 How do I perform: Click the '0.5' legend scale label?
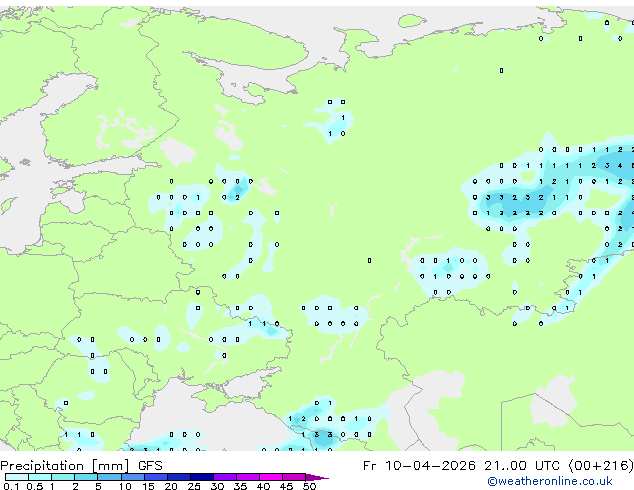(35, 486)
